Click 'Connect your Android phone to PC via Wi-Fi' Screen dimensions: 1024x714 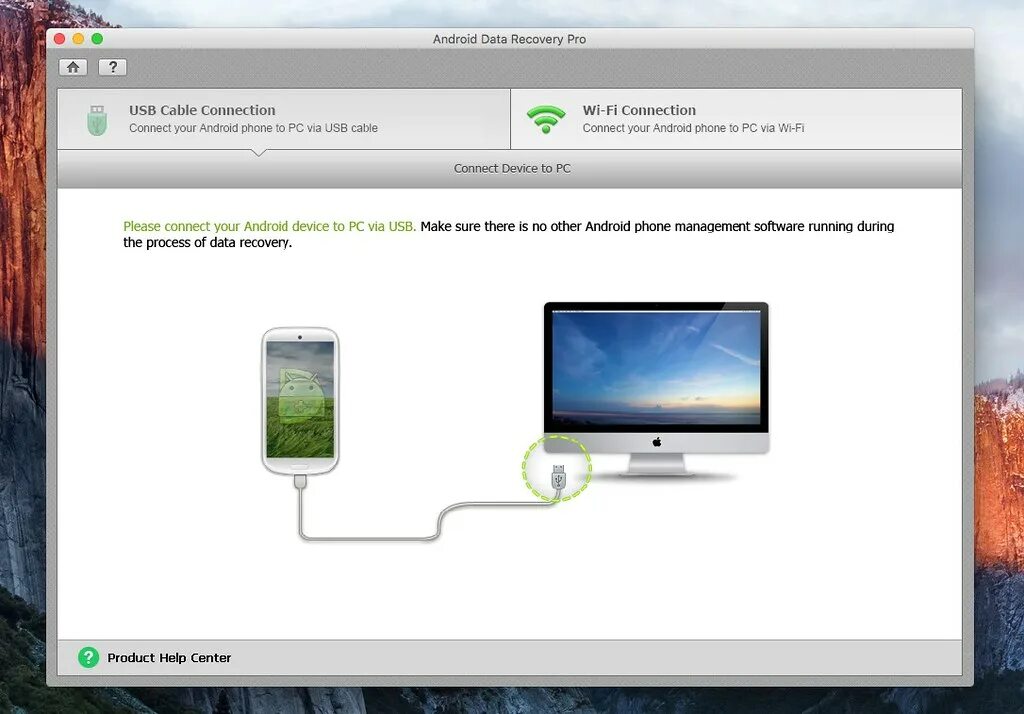[x=693, y=128]
